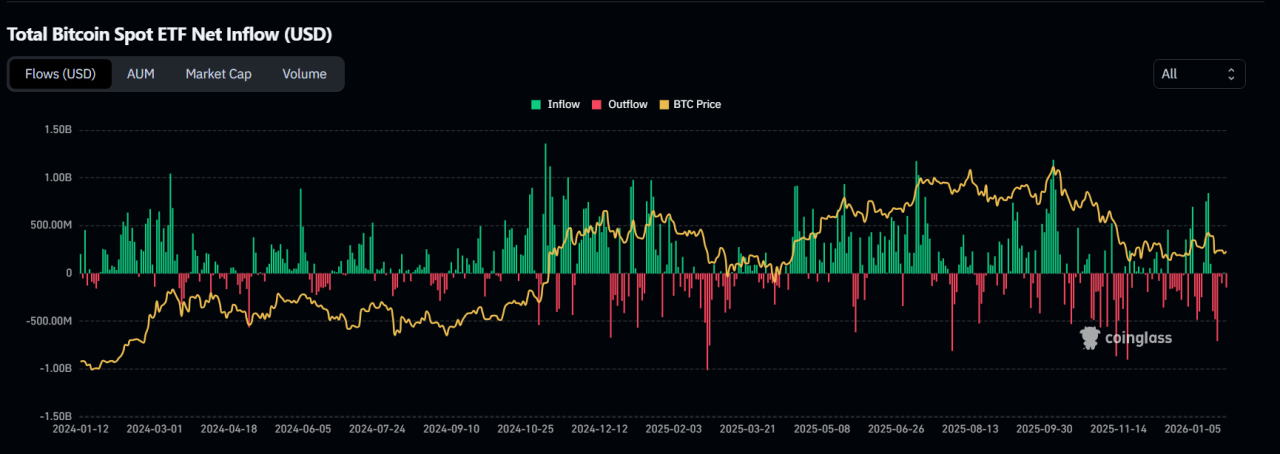The height and width of the screenshot is (454, 1280).
Task: Click the coinglass watermark text
Action: click(x=1138, y=338)
